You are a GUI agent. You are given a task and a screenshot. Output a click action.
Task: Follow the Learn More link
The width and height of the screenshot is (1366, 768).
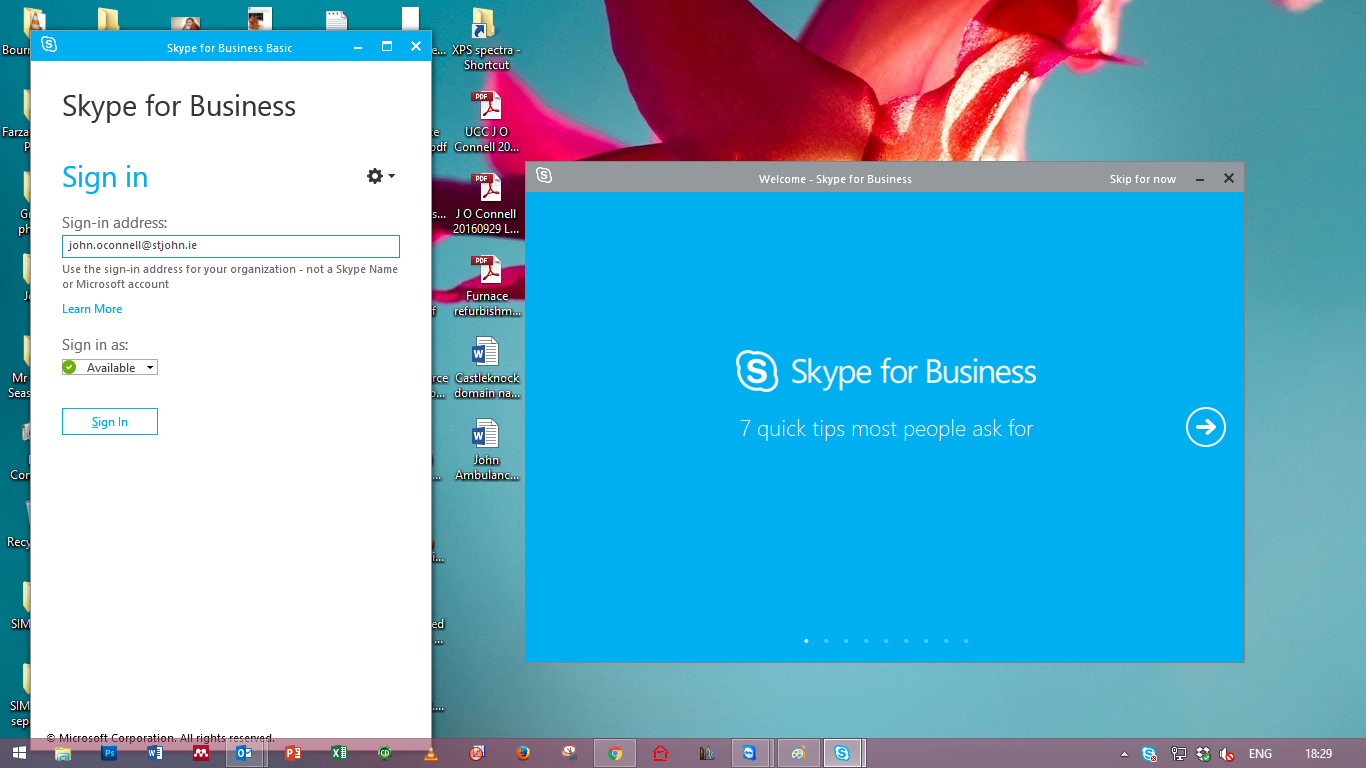[x=92, y=309]
